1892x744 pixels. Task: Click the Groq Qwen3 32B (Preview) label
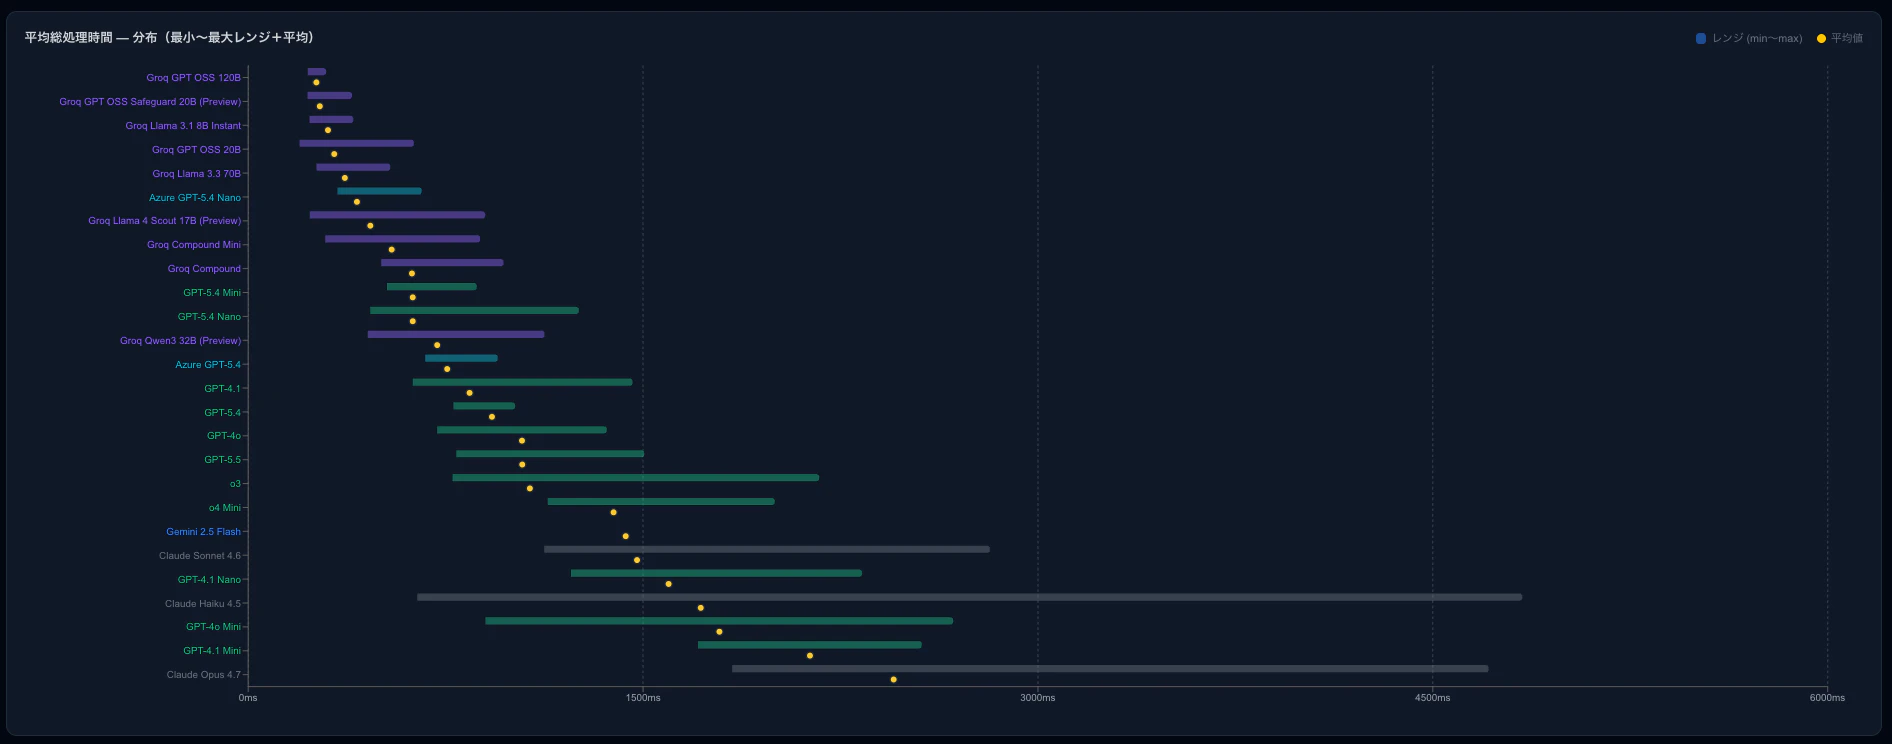click(x=180, y=341)
